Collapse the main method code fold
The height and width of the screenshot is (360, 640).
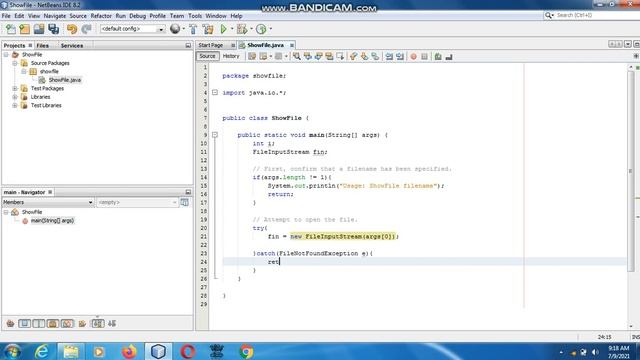[215, 135]
